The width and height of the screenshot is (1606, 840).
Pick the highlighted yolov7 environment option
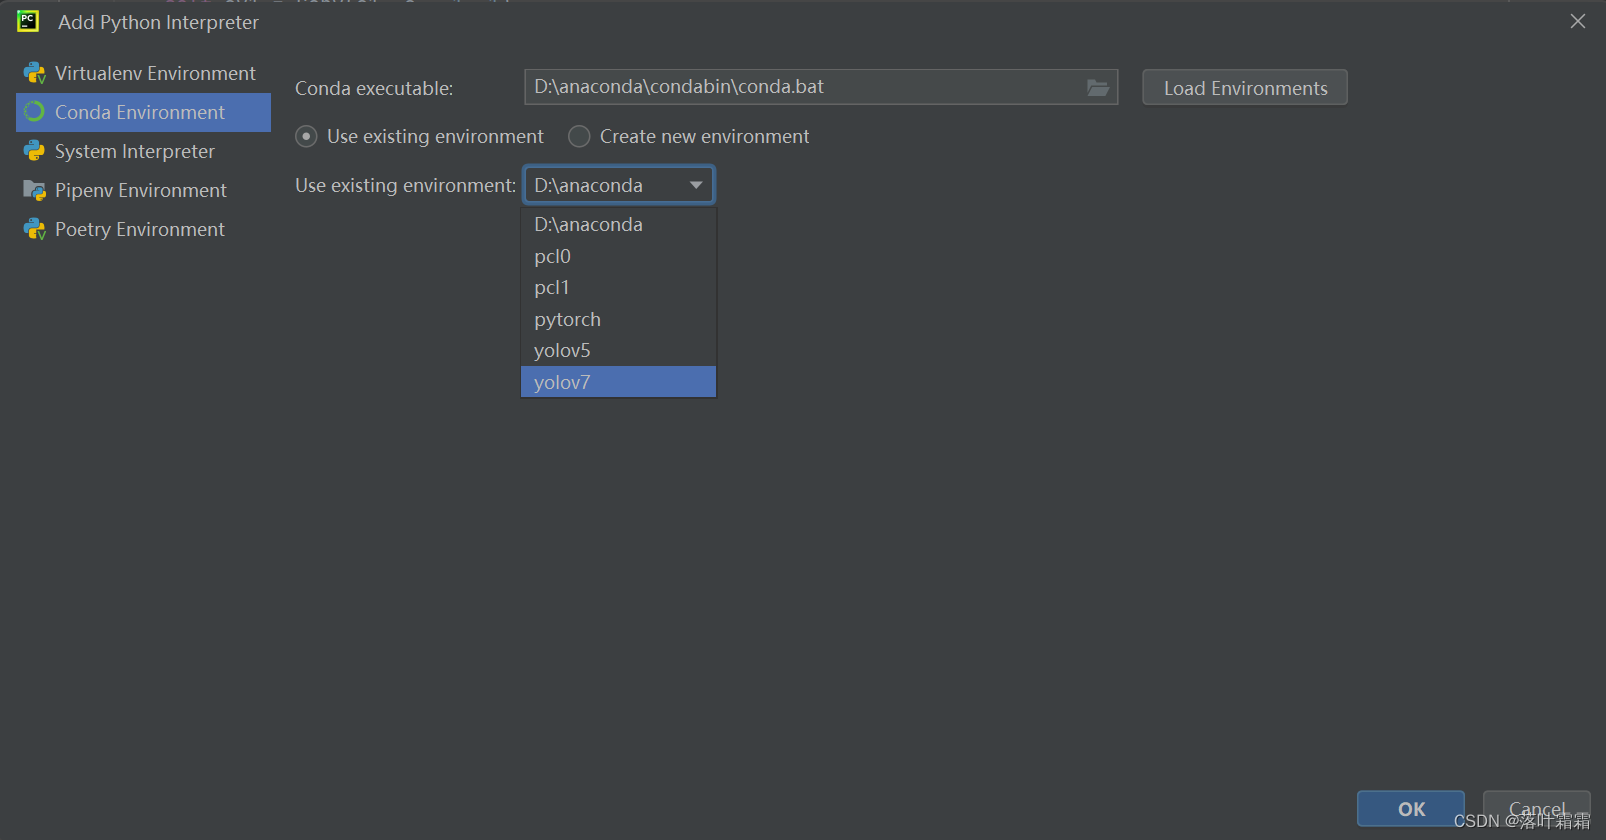click(619, 382)
